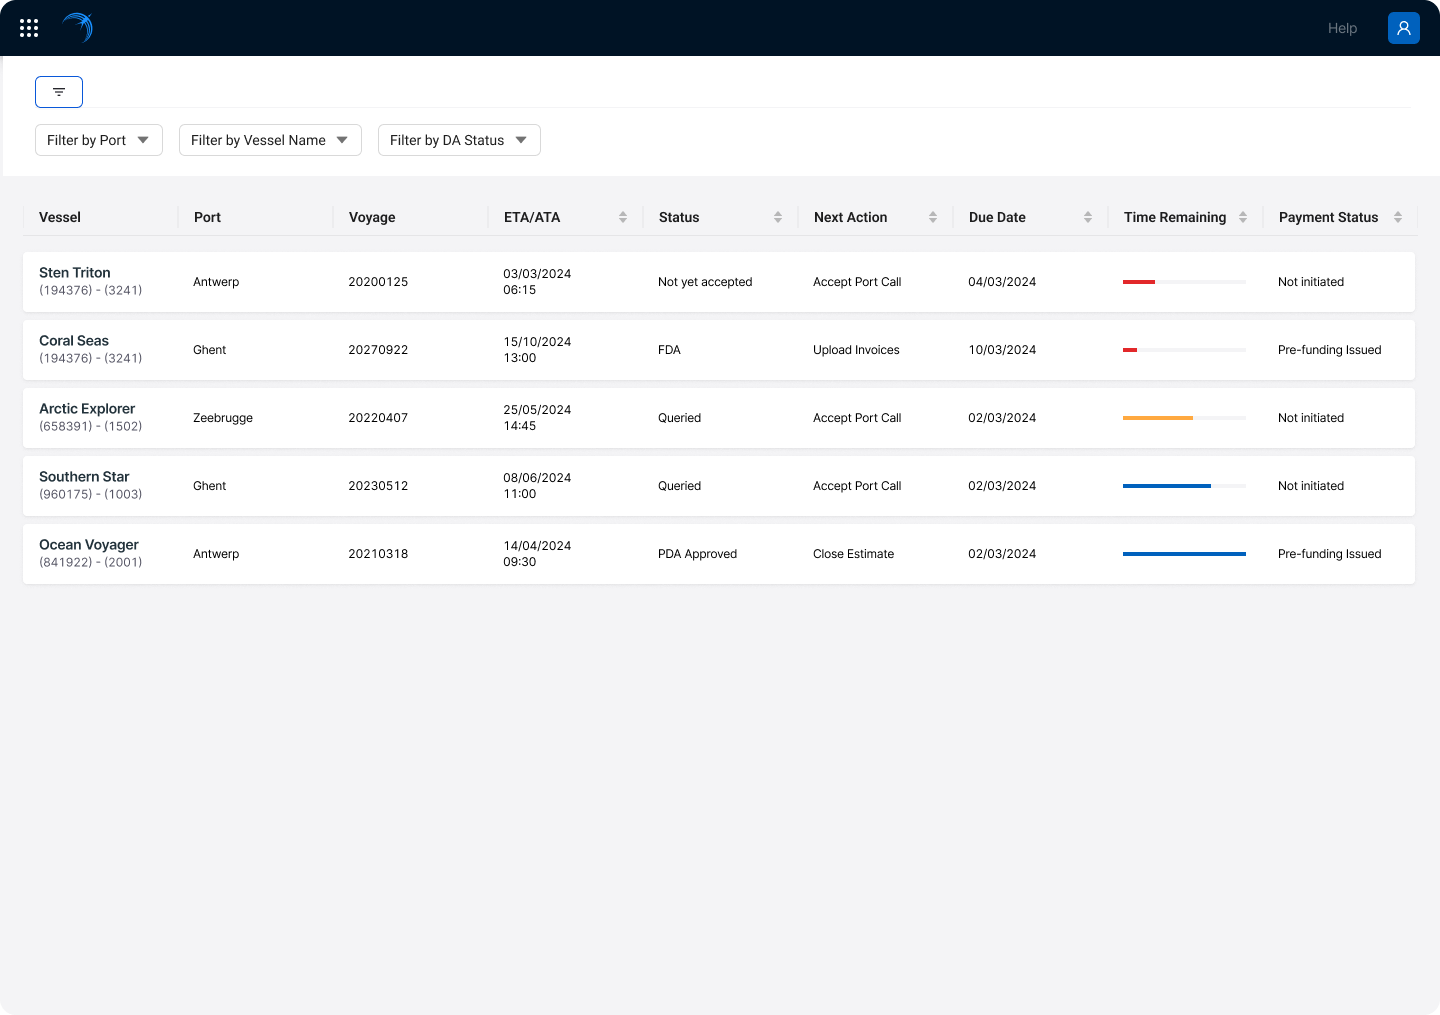Image resolution: width=1440 pixels, height=1015 pixels.
Task: Click Ghent port in Southern Star row
Action: [x=209, y=486]
